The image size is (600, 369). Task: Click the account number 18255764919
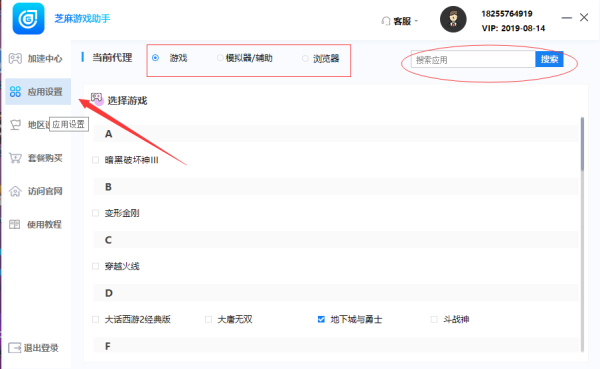pos(507,14)
